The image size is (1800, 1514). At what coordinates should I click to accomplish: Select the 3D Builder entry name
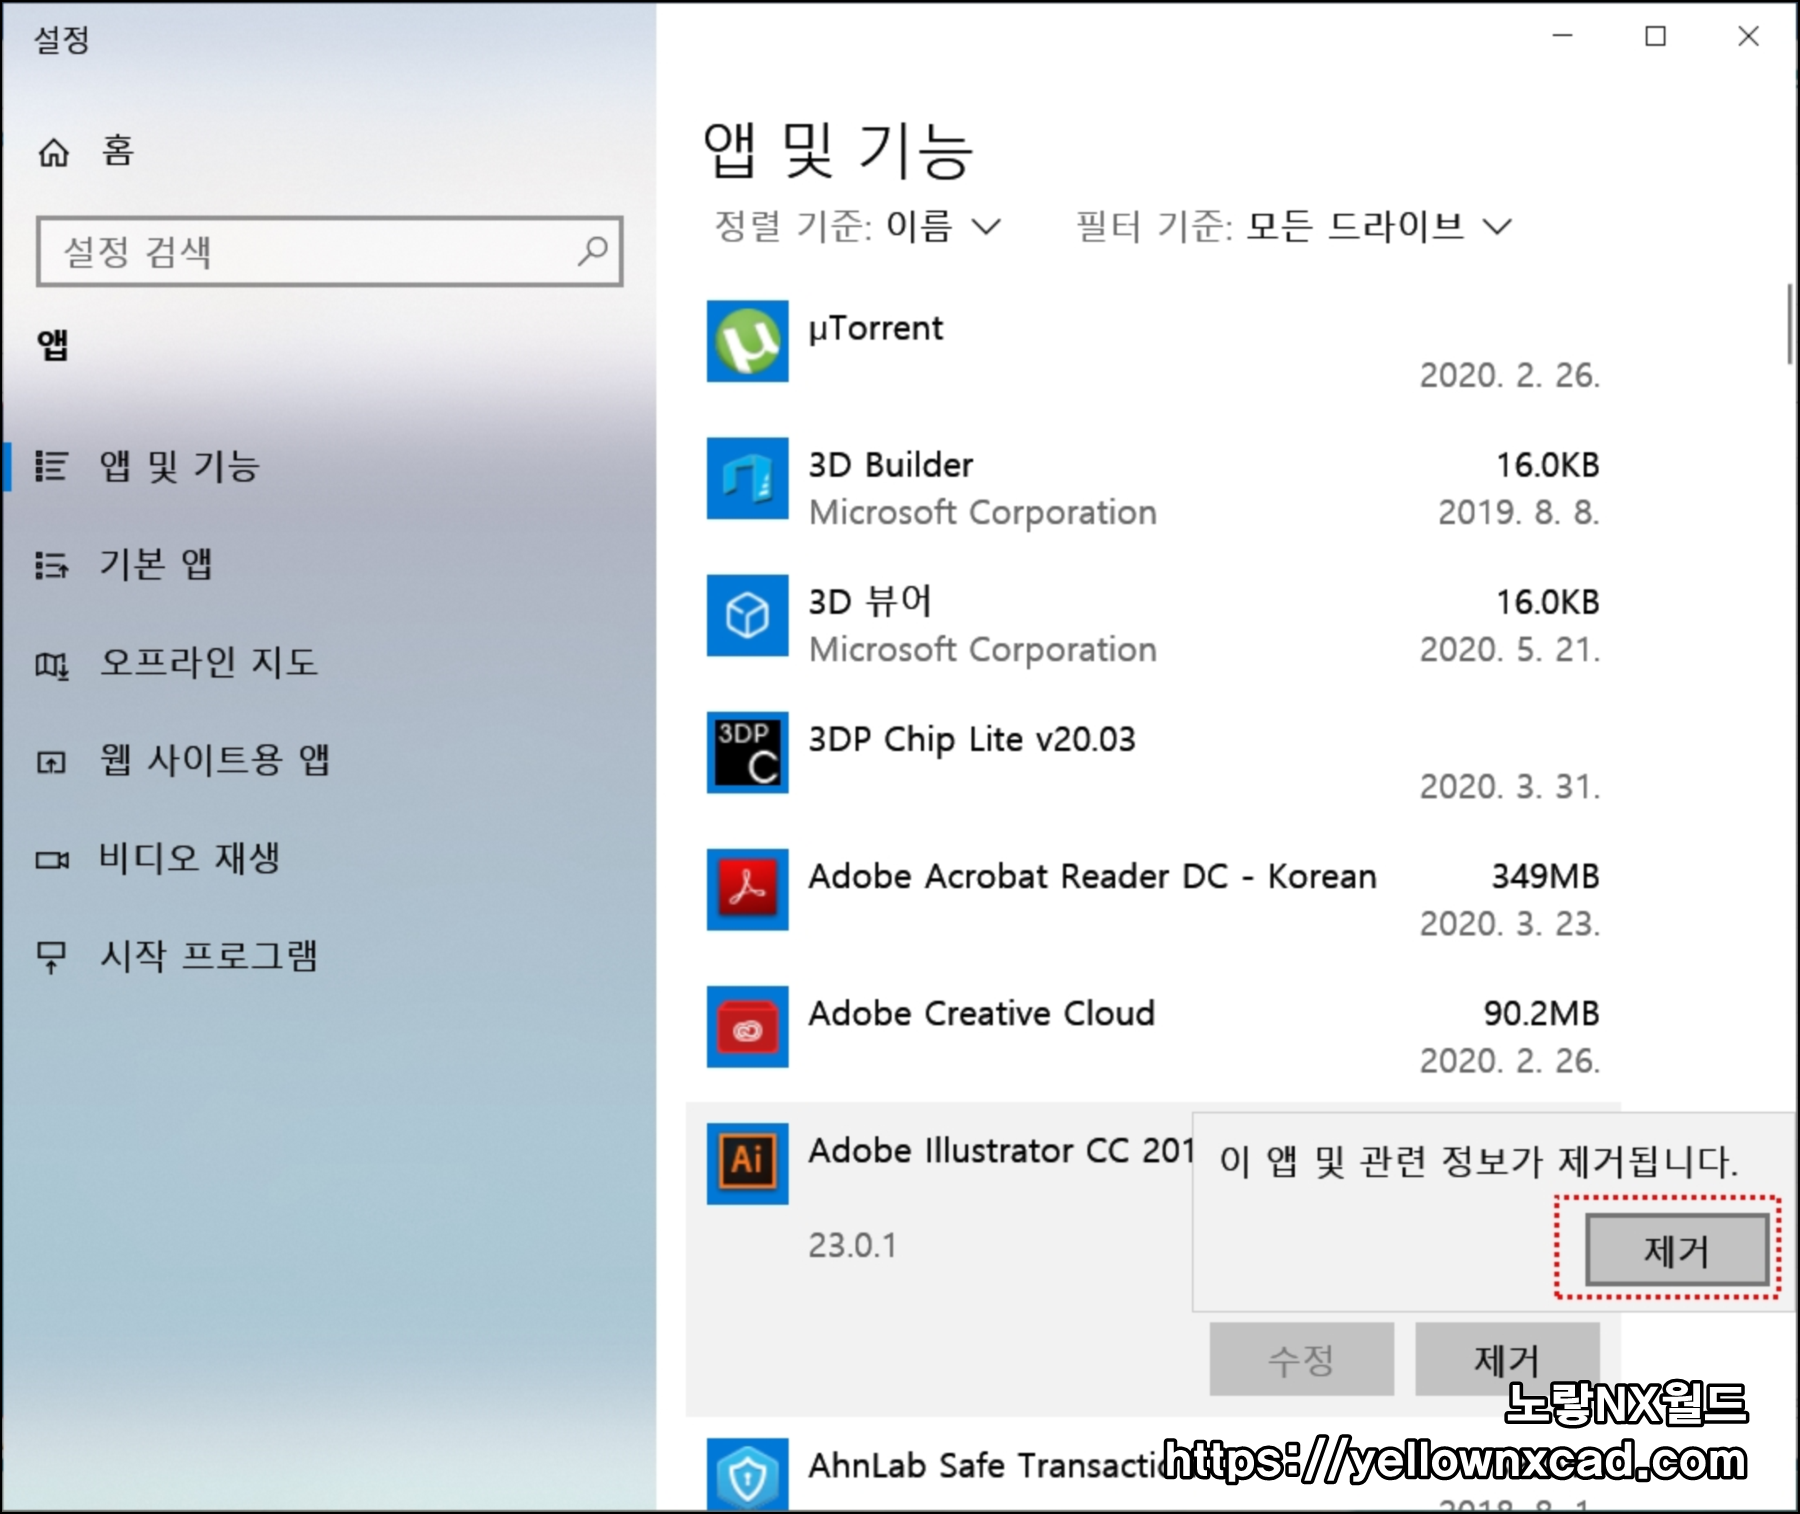click(890, 465)
